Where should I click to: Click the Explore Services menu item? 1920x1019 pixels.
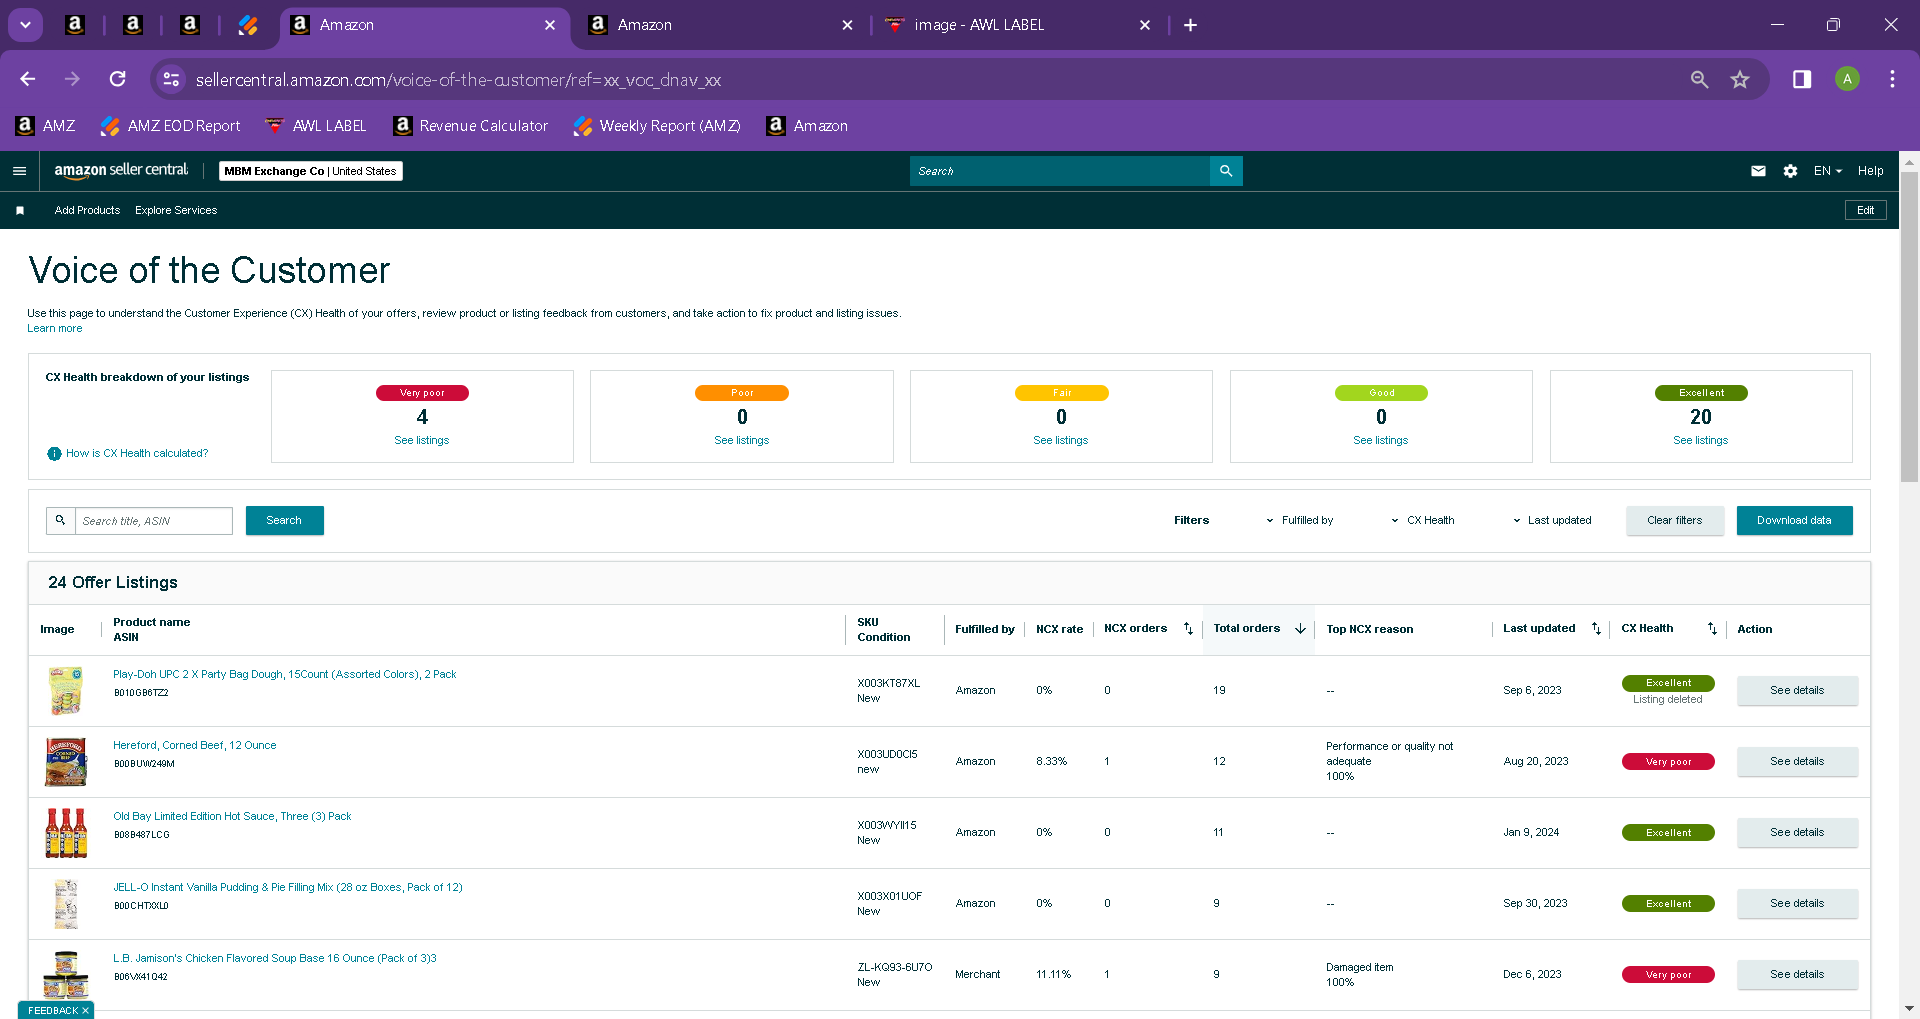(x=176, y=210)
